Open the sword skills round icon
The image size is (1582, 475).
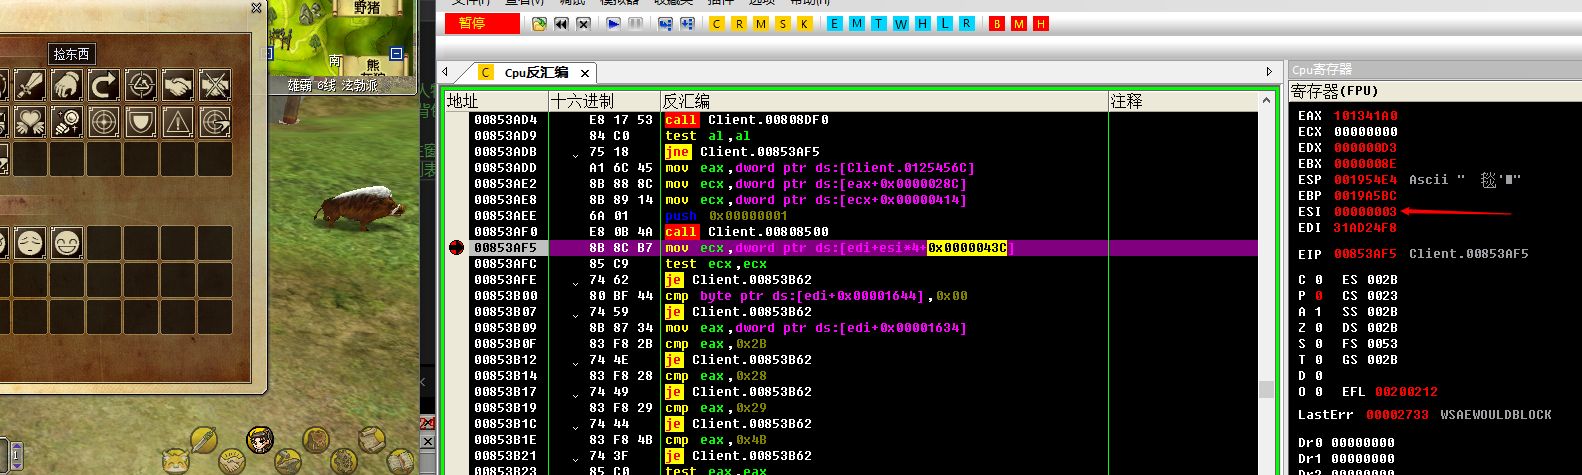(204, 439)
